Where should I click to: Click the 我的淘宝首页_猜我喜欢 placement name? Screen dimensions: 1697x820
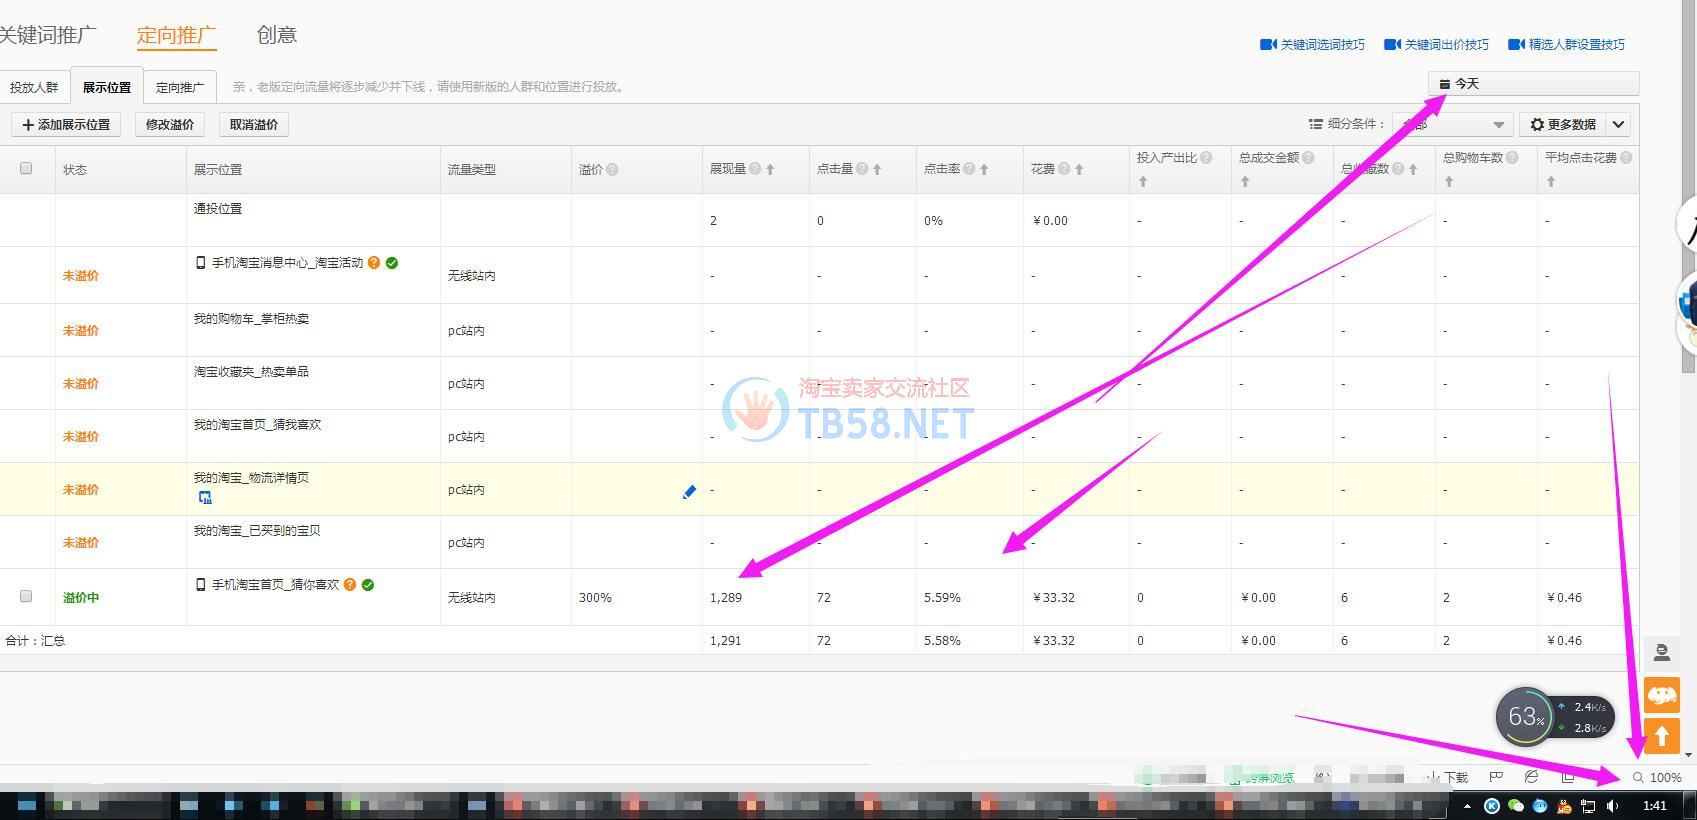[257, 425]
